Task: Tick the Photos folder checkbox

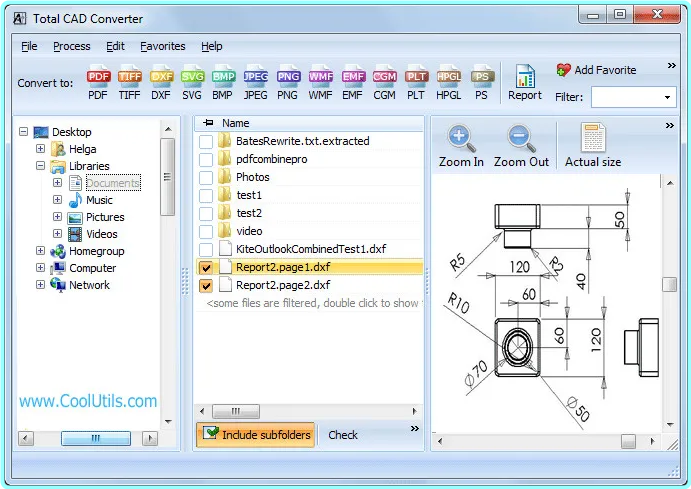Action: [x=206, y=178]
